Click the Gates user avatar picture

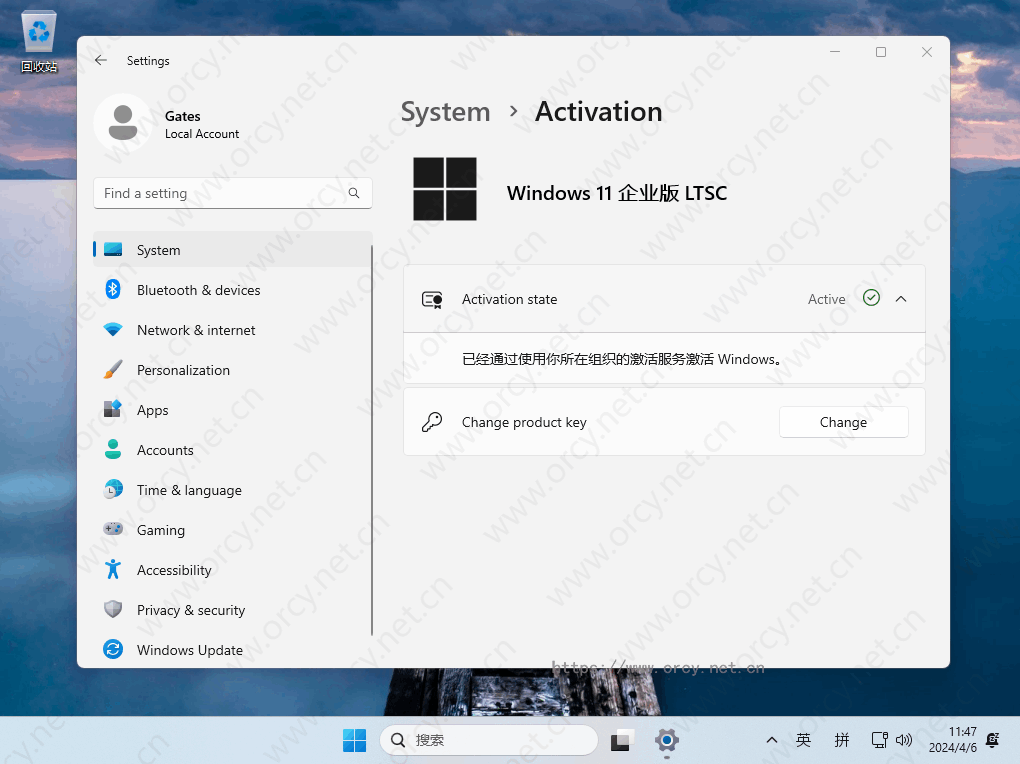(x=122, y=123)
